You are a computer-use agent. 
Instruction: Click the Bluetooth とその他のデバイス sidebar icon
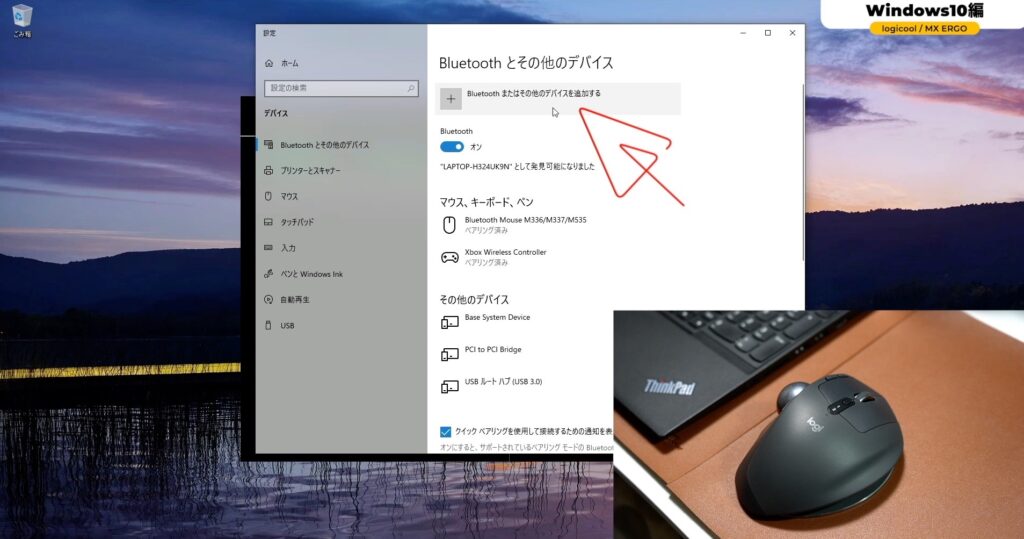(268, 144)
